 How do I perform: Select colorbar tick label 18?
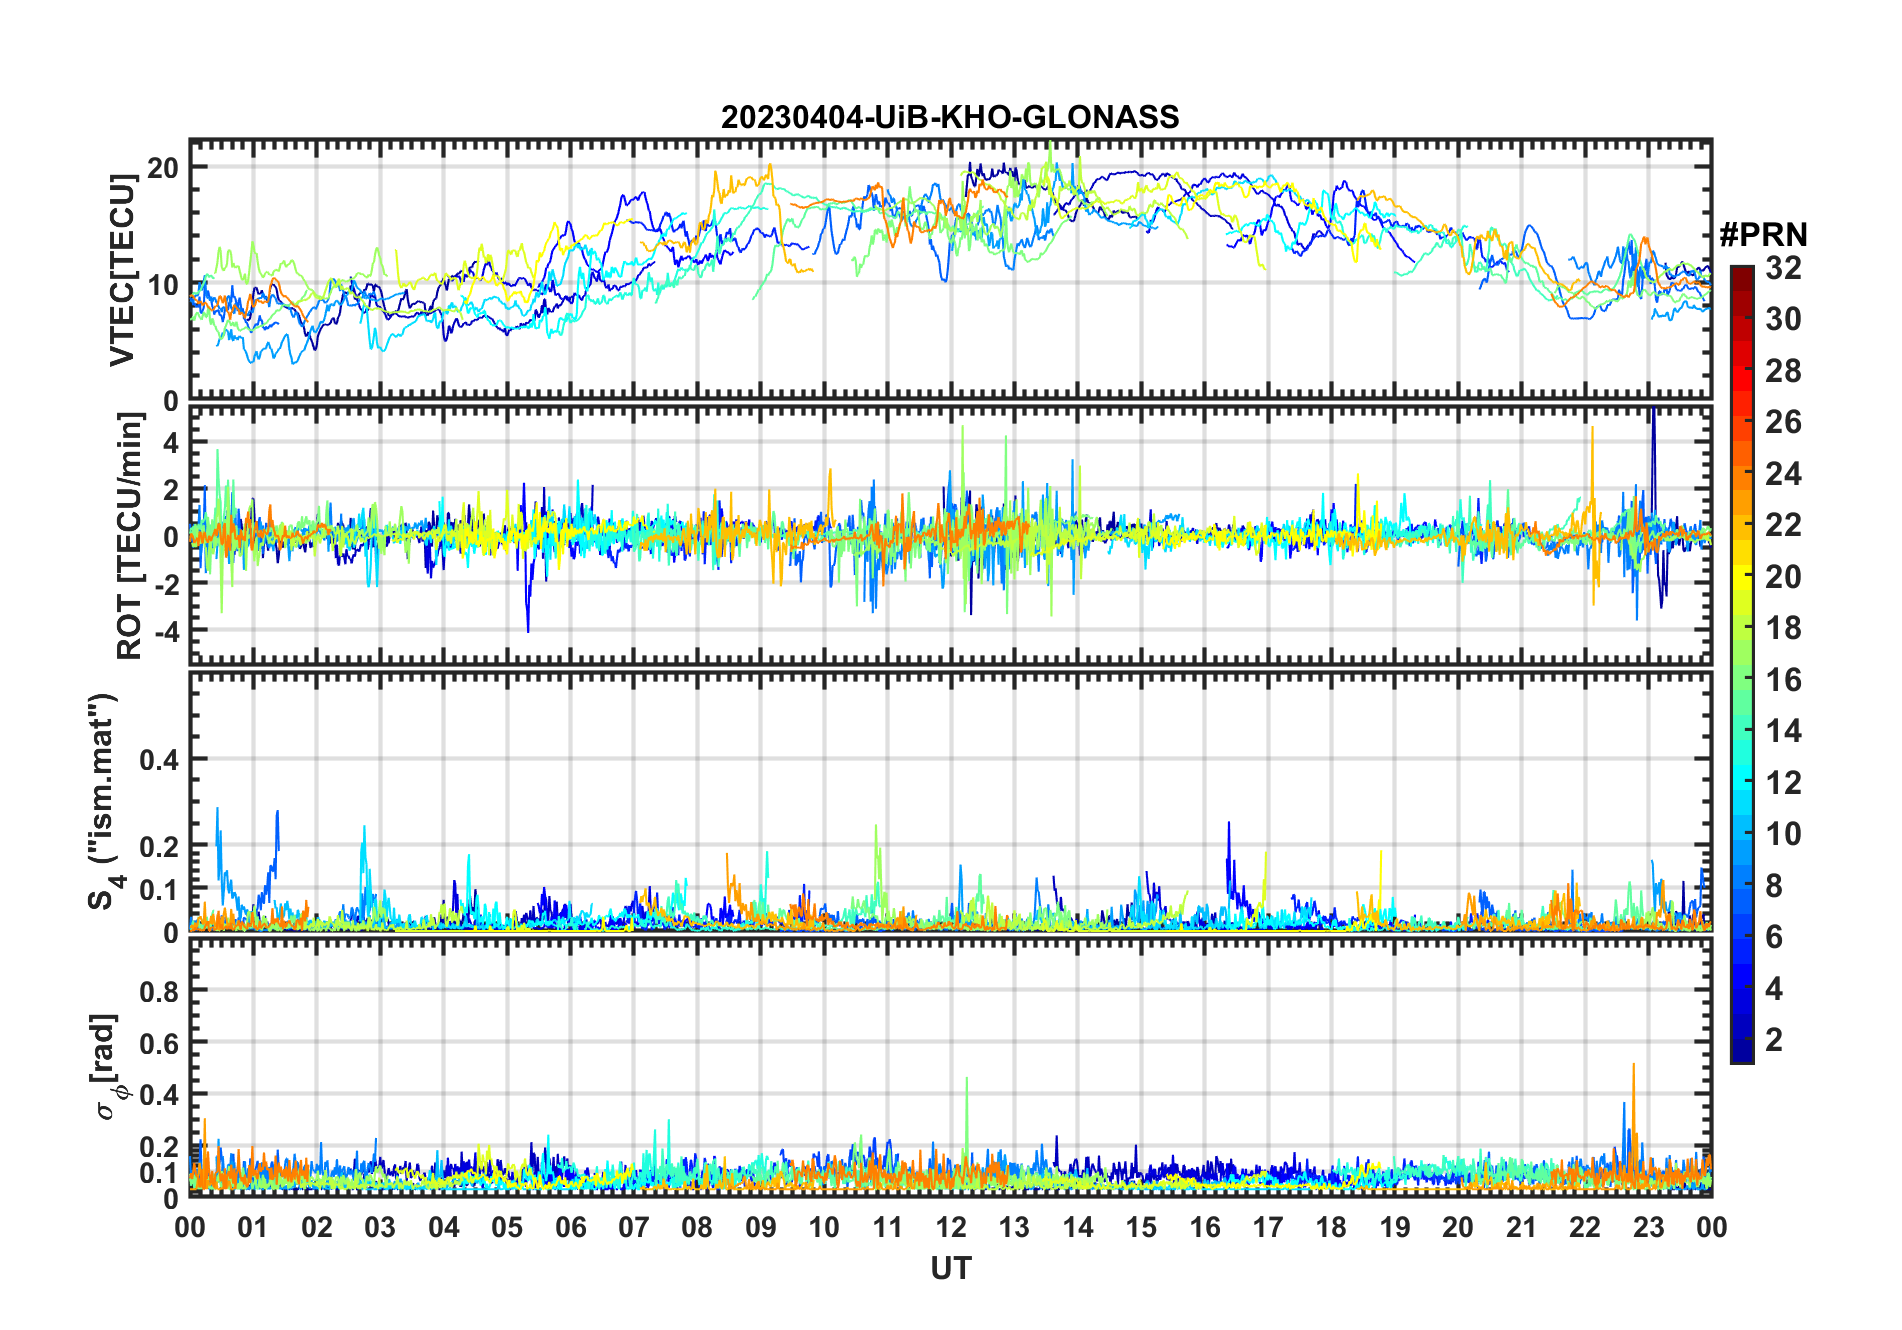point(1783,628)
